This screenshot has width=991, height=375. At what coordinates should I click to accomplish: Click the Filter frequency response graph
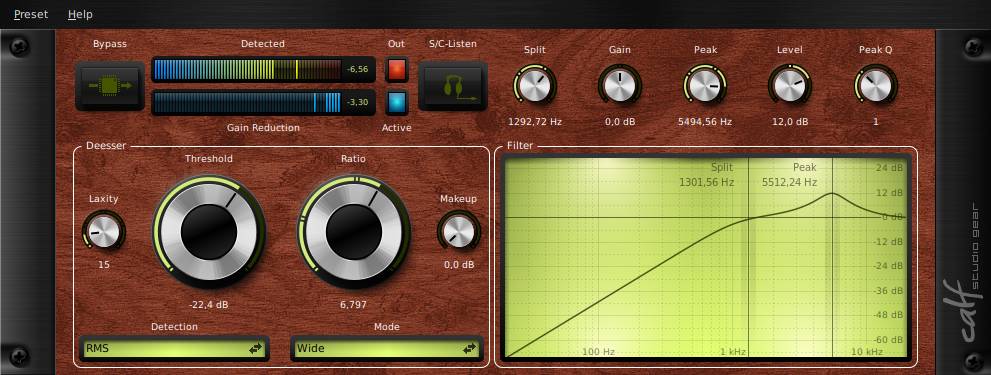point(706,257)
